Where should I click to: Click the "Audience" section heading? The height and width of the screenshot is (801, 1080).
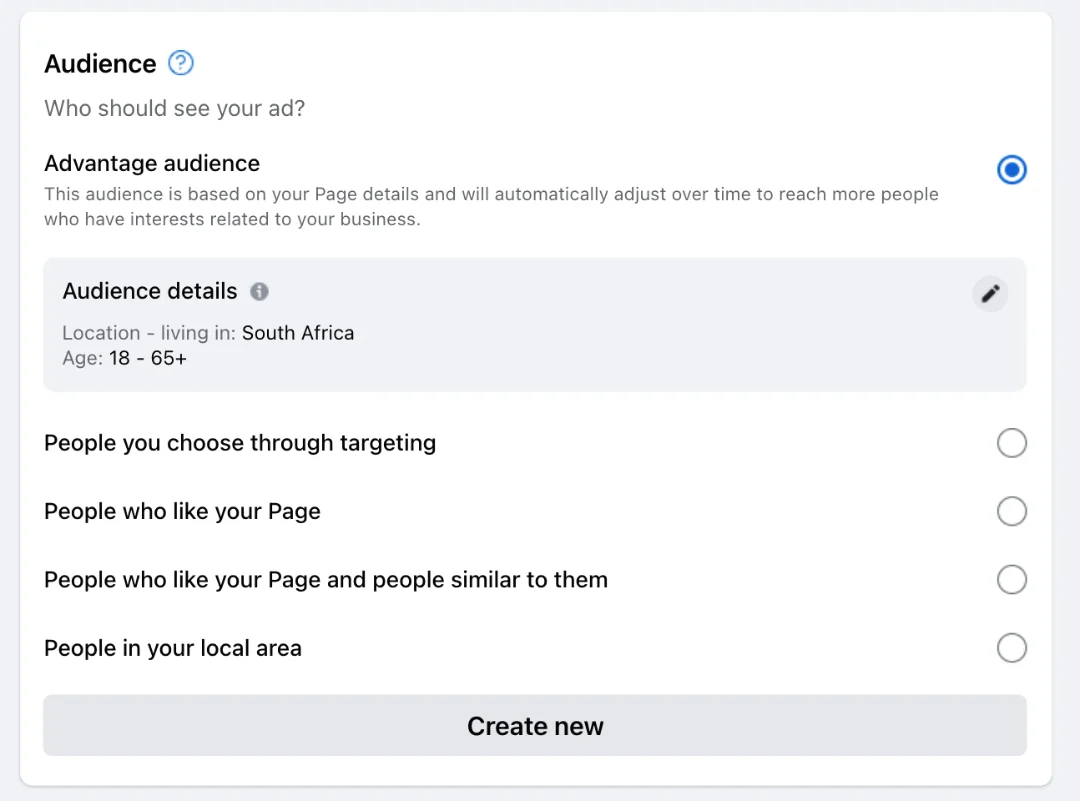click(101, 63)
